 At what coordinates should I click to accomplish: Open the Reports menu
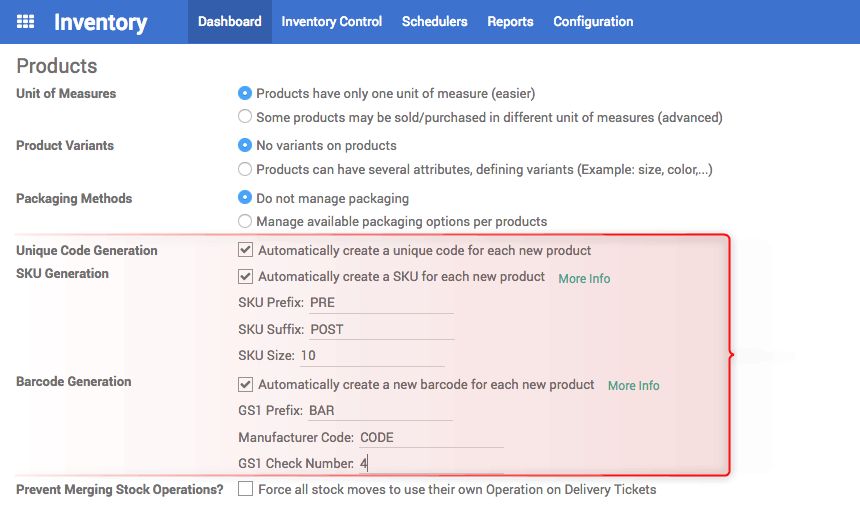tap(510, 21)
